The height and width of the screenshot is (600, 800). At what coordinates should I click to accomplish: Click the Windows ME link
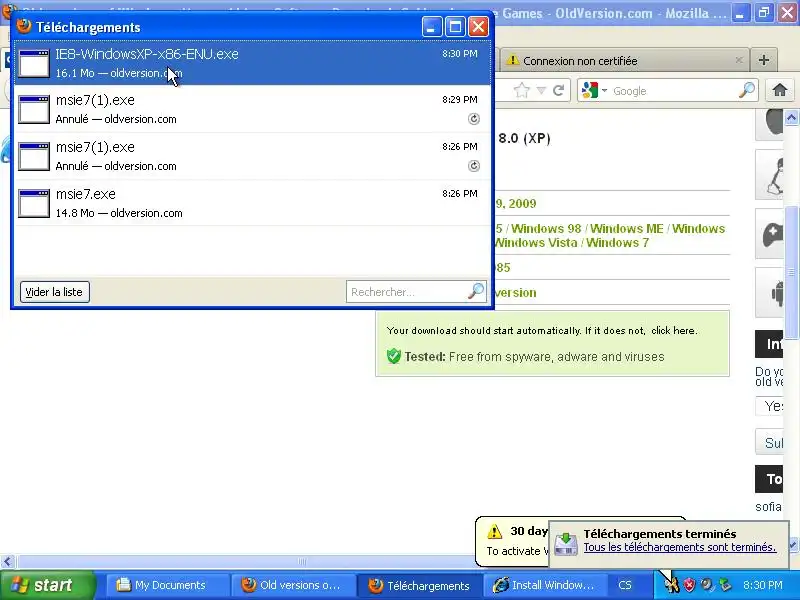(627, 229)
